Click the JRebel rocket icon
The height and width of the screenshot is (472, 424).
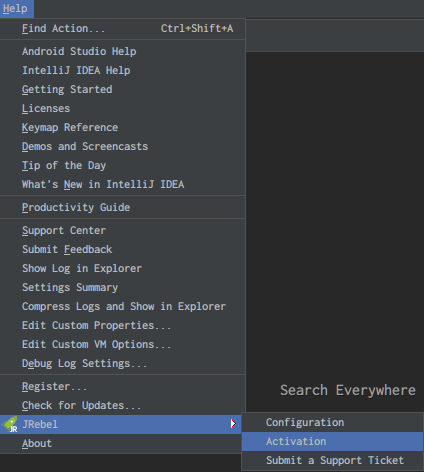click(10, 424)
